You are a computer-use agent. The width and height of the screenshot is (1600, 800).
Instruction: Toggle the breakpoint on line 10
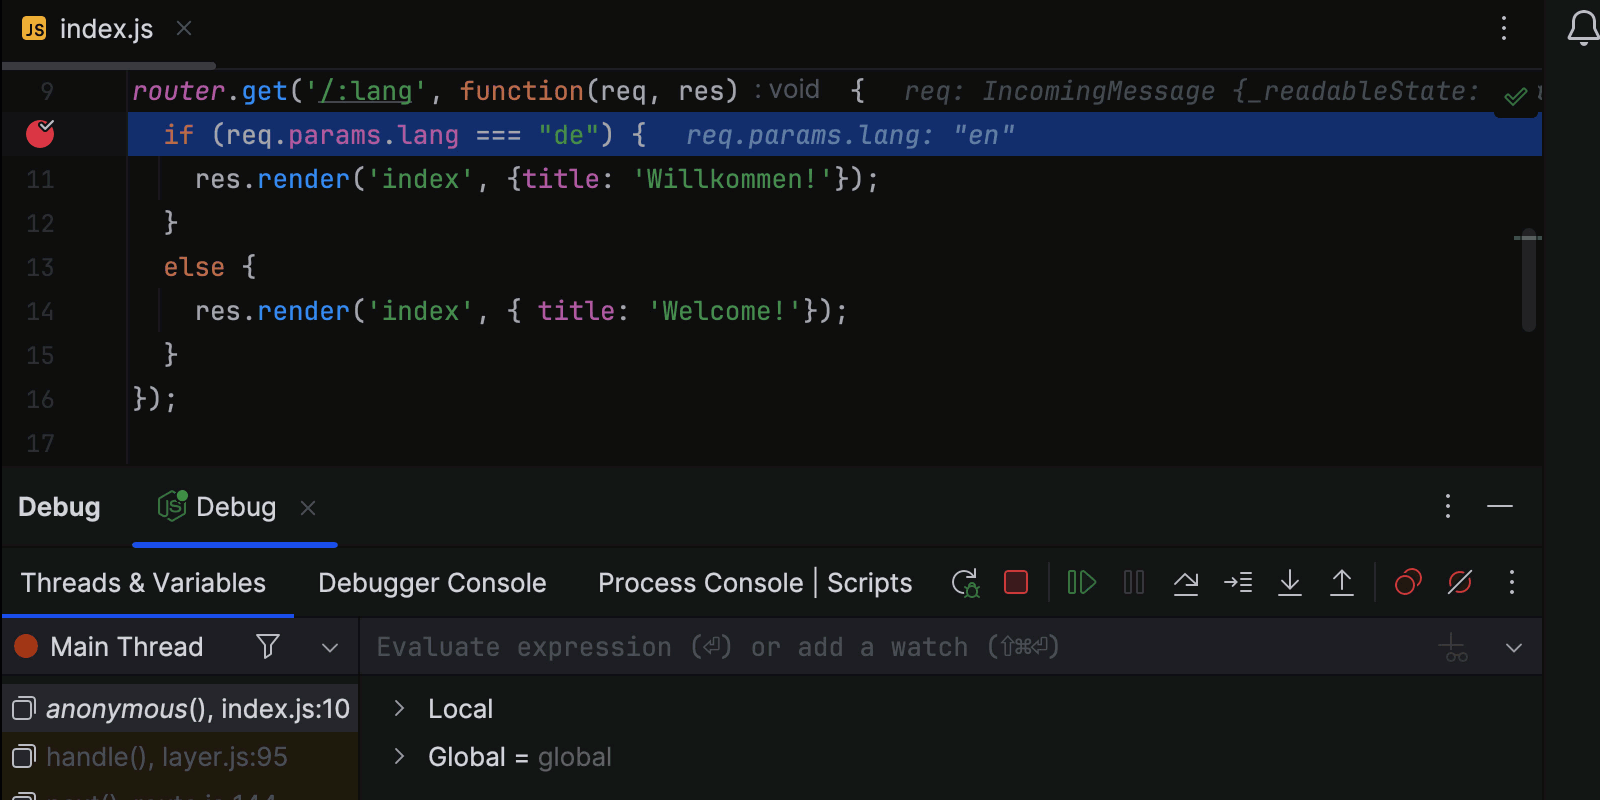(x=40, y=133)
